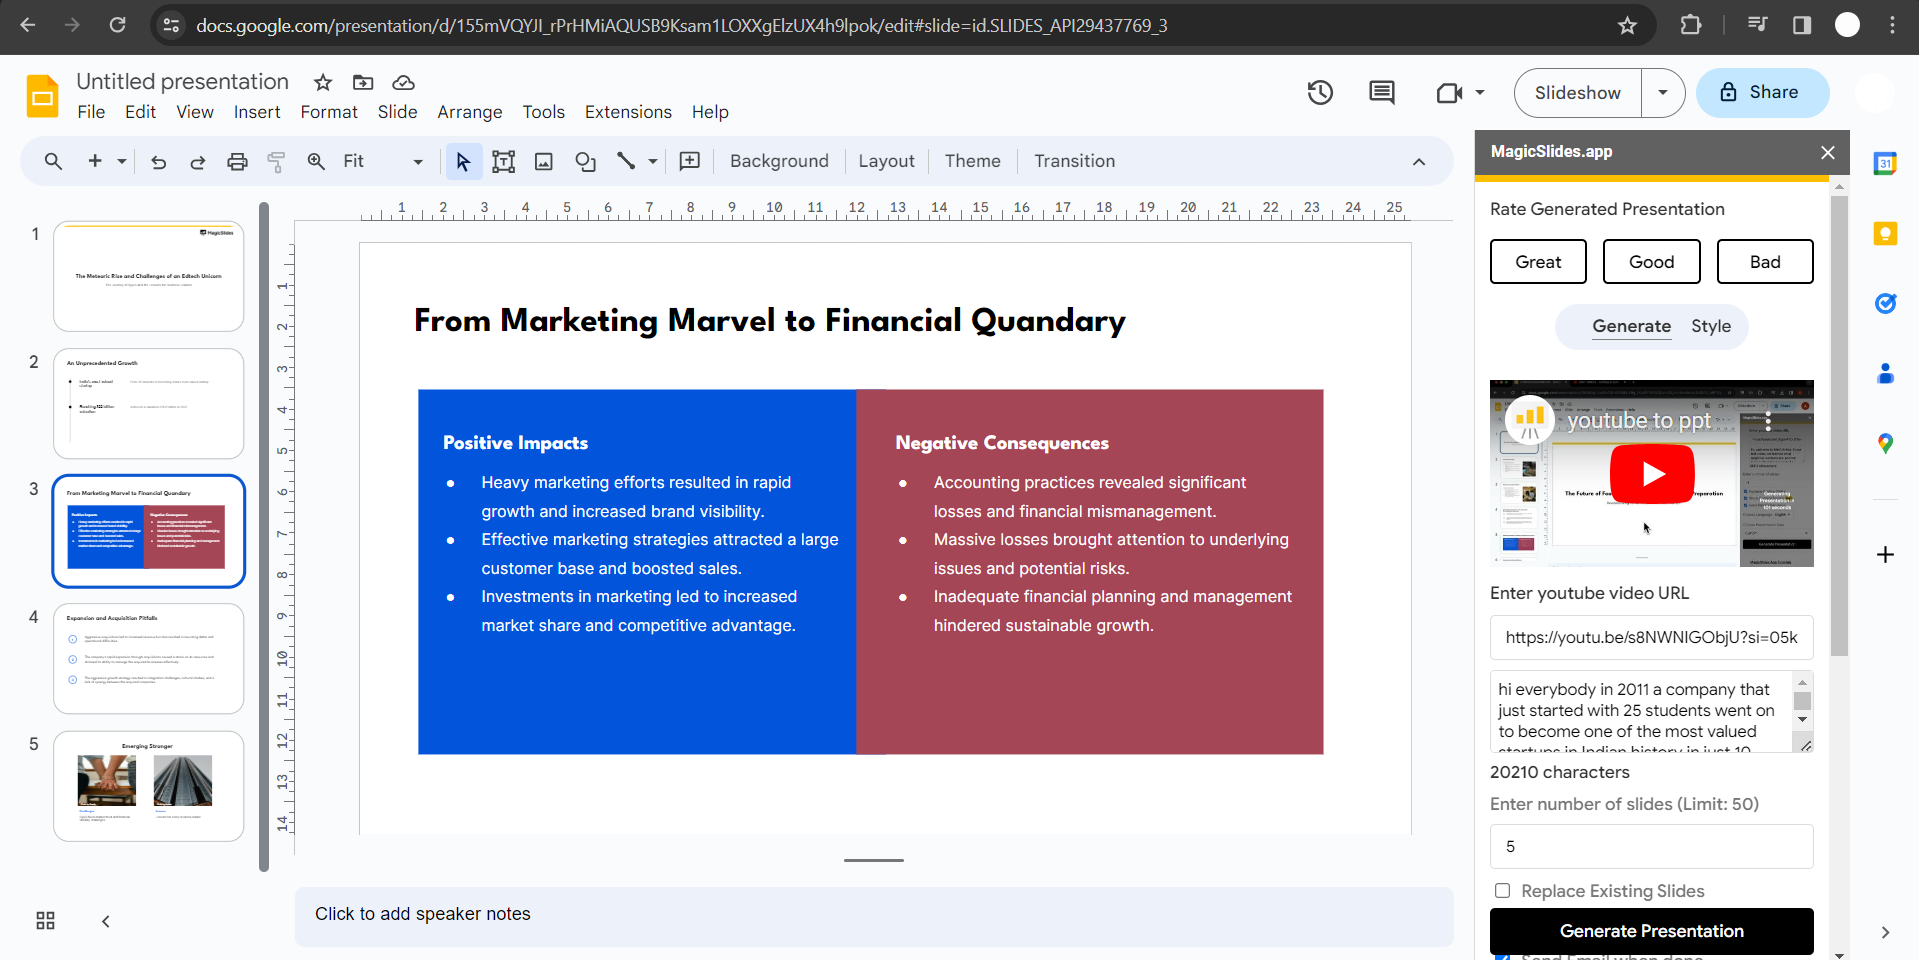Open the grid view icon
1919x960 pixels.
[x=45, y=921]
